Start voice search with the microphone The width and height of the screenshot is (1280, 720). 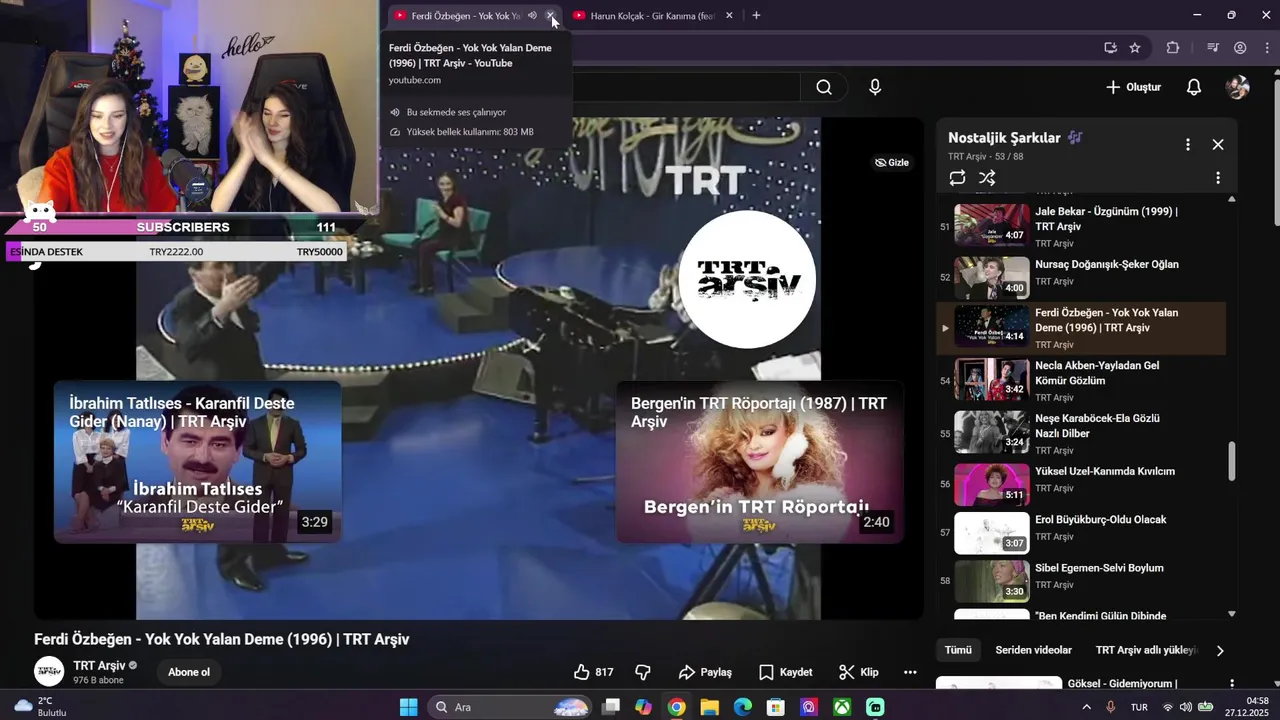[875, 87]
